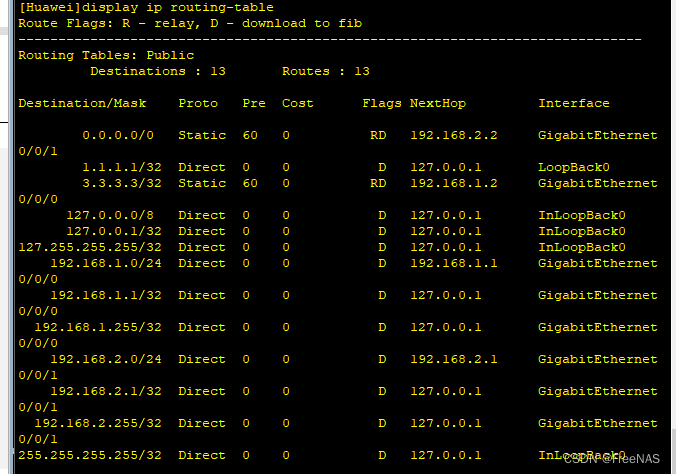Click RD flags in the 3.3.3.3/32 row
The image size is (676, 474).
[x=378, y=183]
